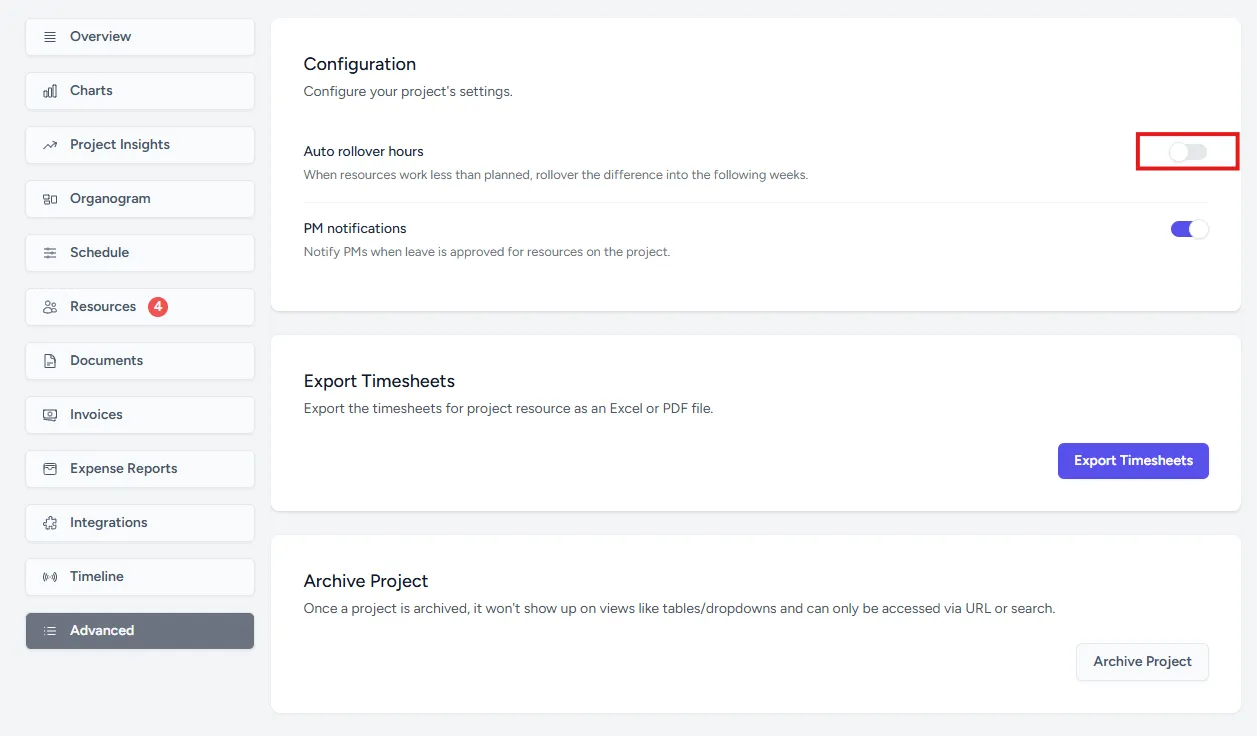The height and width of the screenshot is (736, 1257).
Task: Click the red 4 badge on Resources
Action: [x=158, y=307]
